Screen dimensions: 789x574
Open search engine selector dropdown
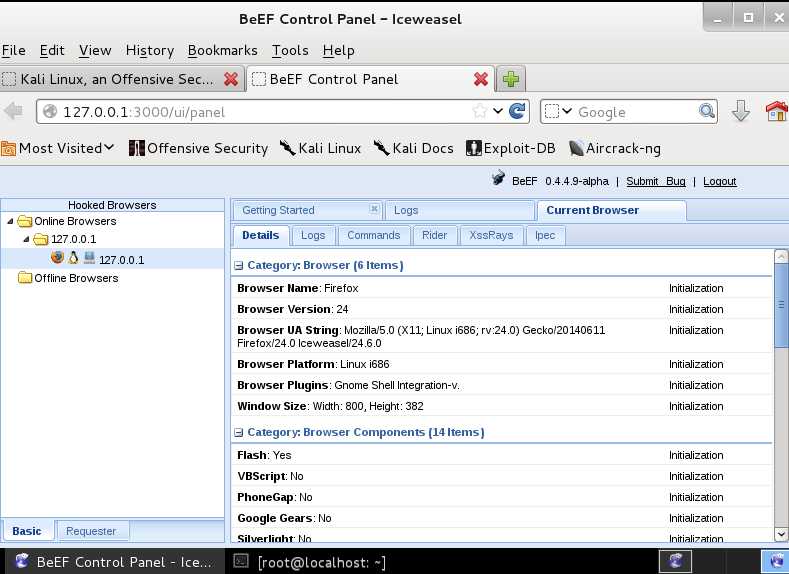(x=558, y=111)
